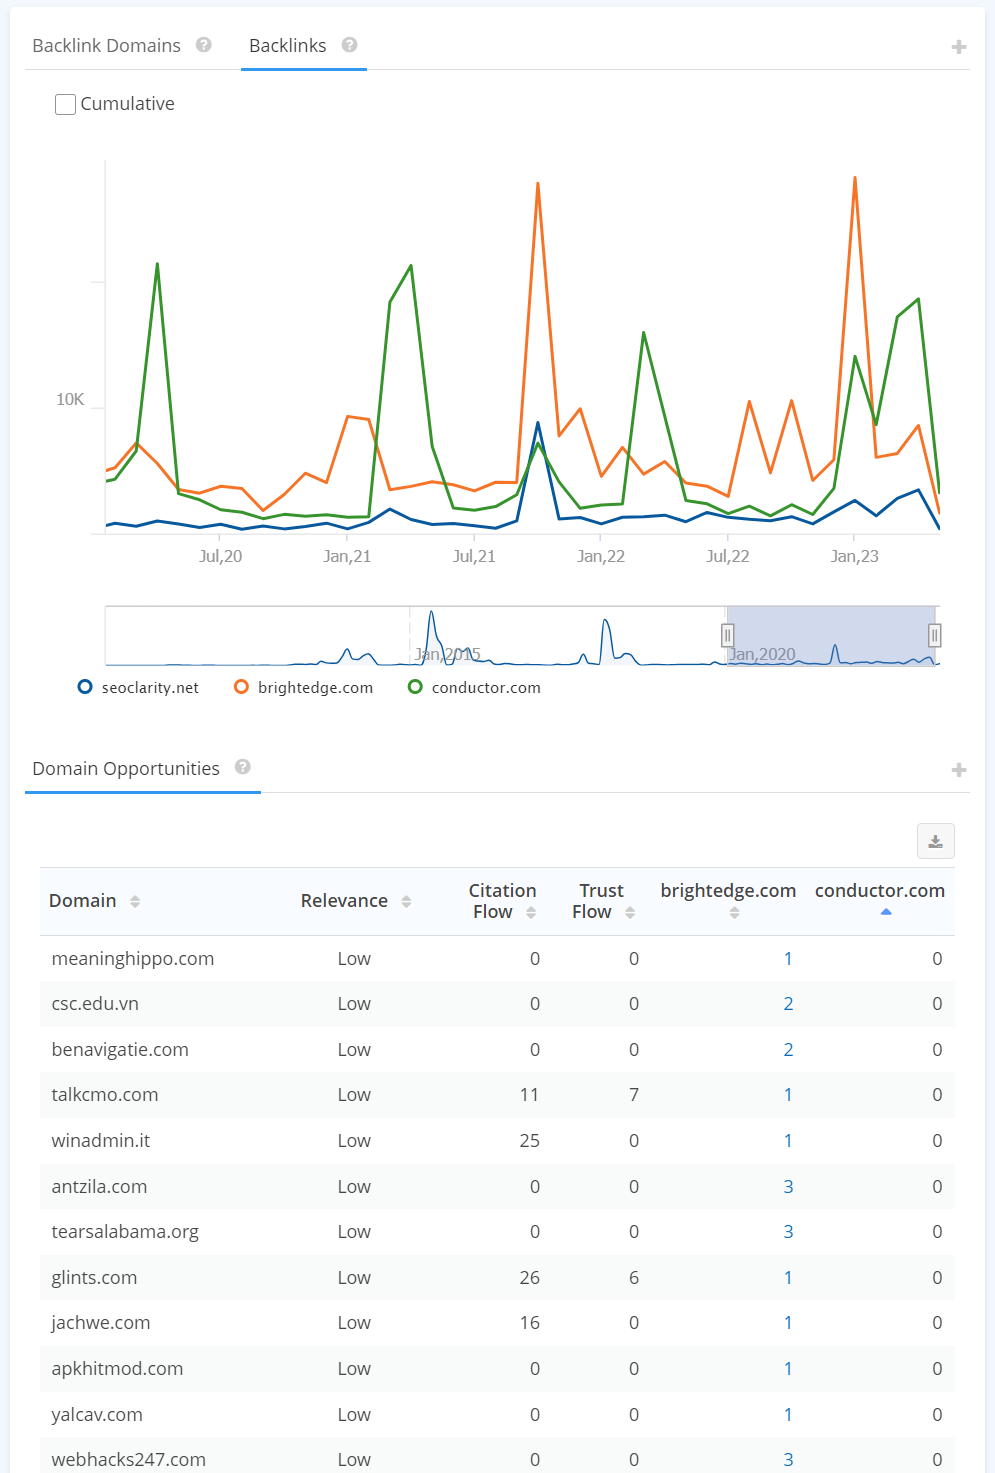This screenshot has height=1473, width=995.
Task: Open brightedge.com count link for csc.edu.vn
Action: click(788, 1004)
